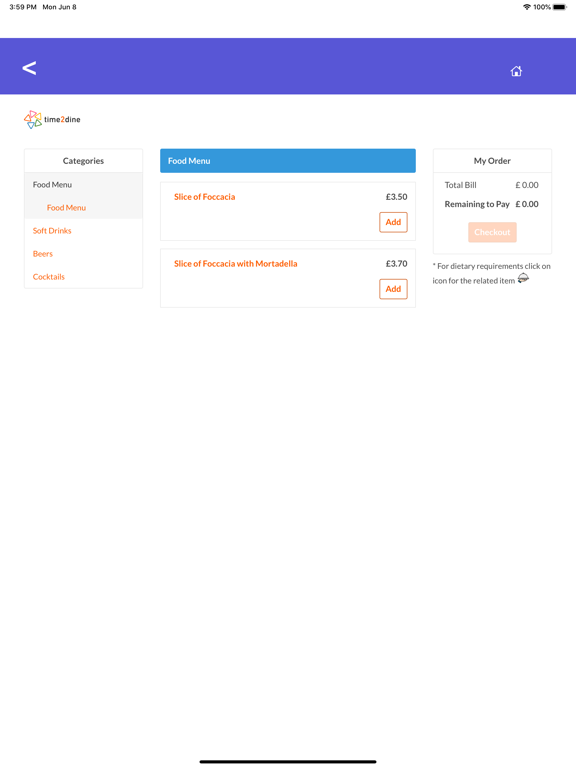Click the blue Food Menu header bar
The height and width of the screenshot is (768, 576).
pos(288,161)
